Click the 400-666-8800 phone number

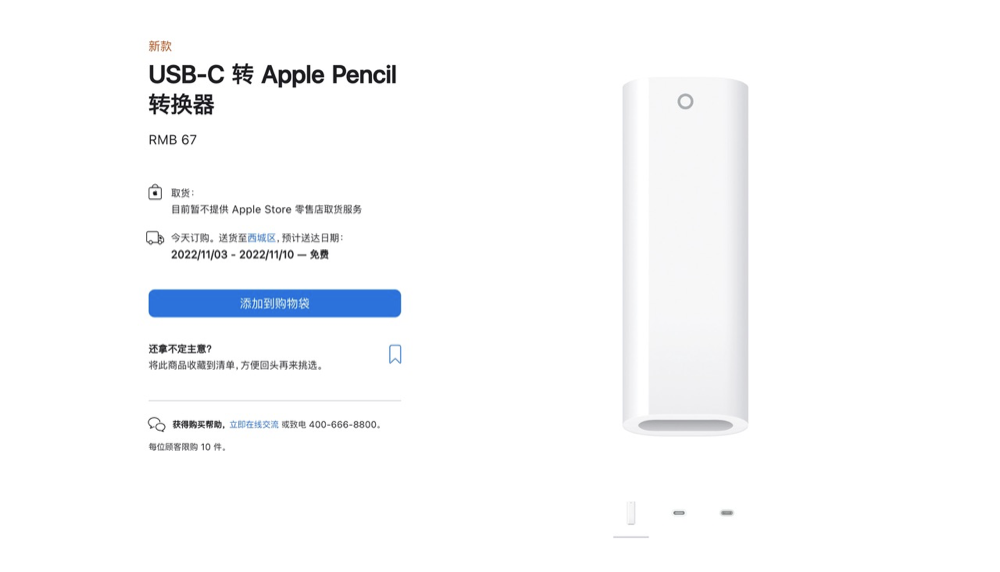coord(343,425)
